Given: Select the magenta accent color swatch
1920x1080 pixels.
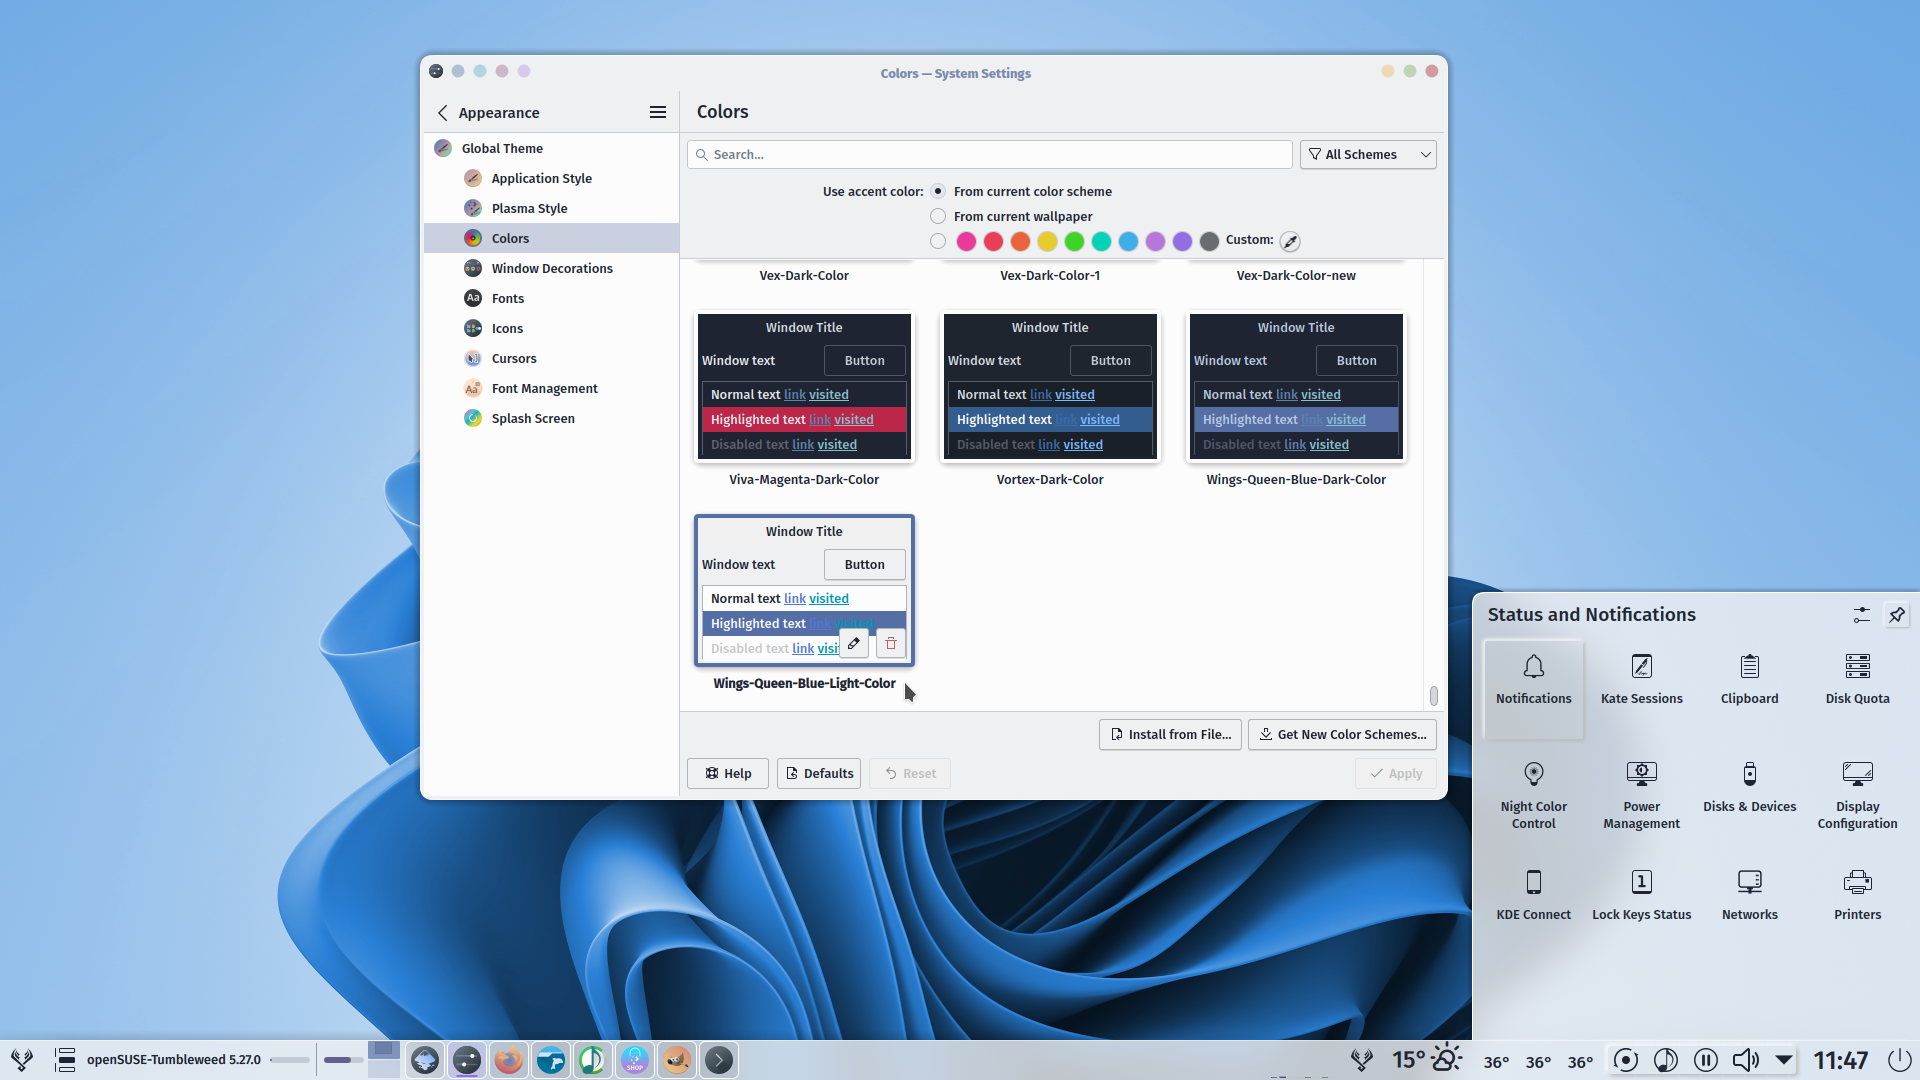Looking at the screenshot, I should pos(966,241).
